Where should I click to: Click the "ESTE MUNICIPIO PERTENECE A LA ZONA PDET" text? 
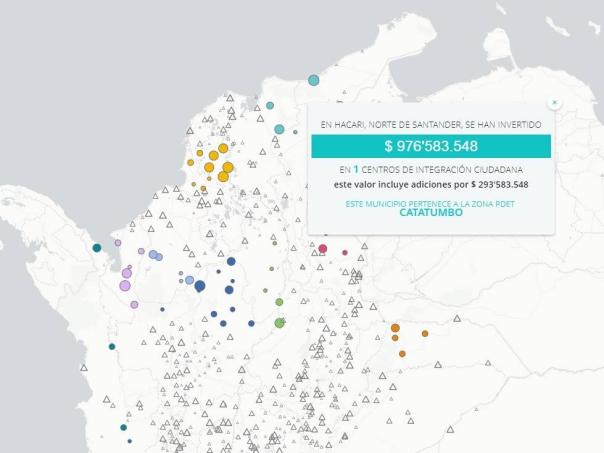[x=430, y=203]
